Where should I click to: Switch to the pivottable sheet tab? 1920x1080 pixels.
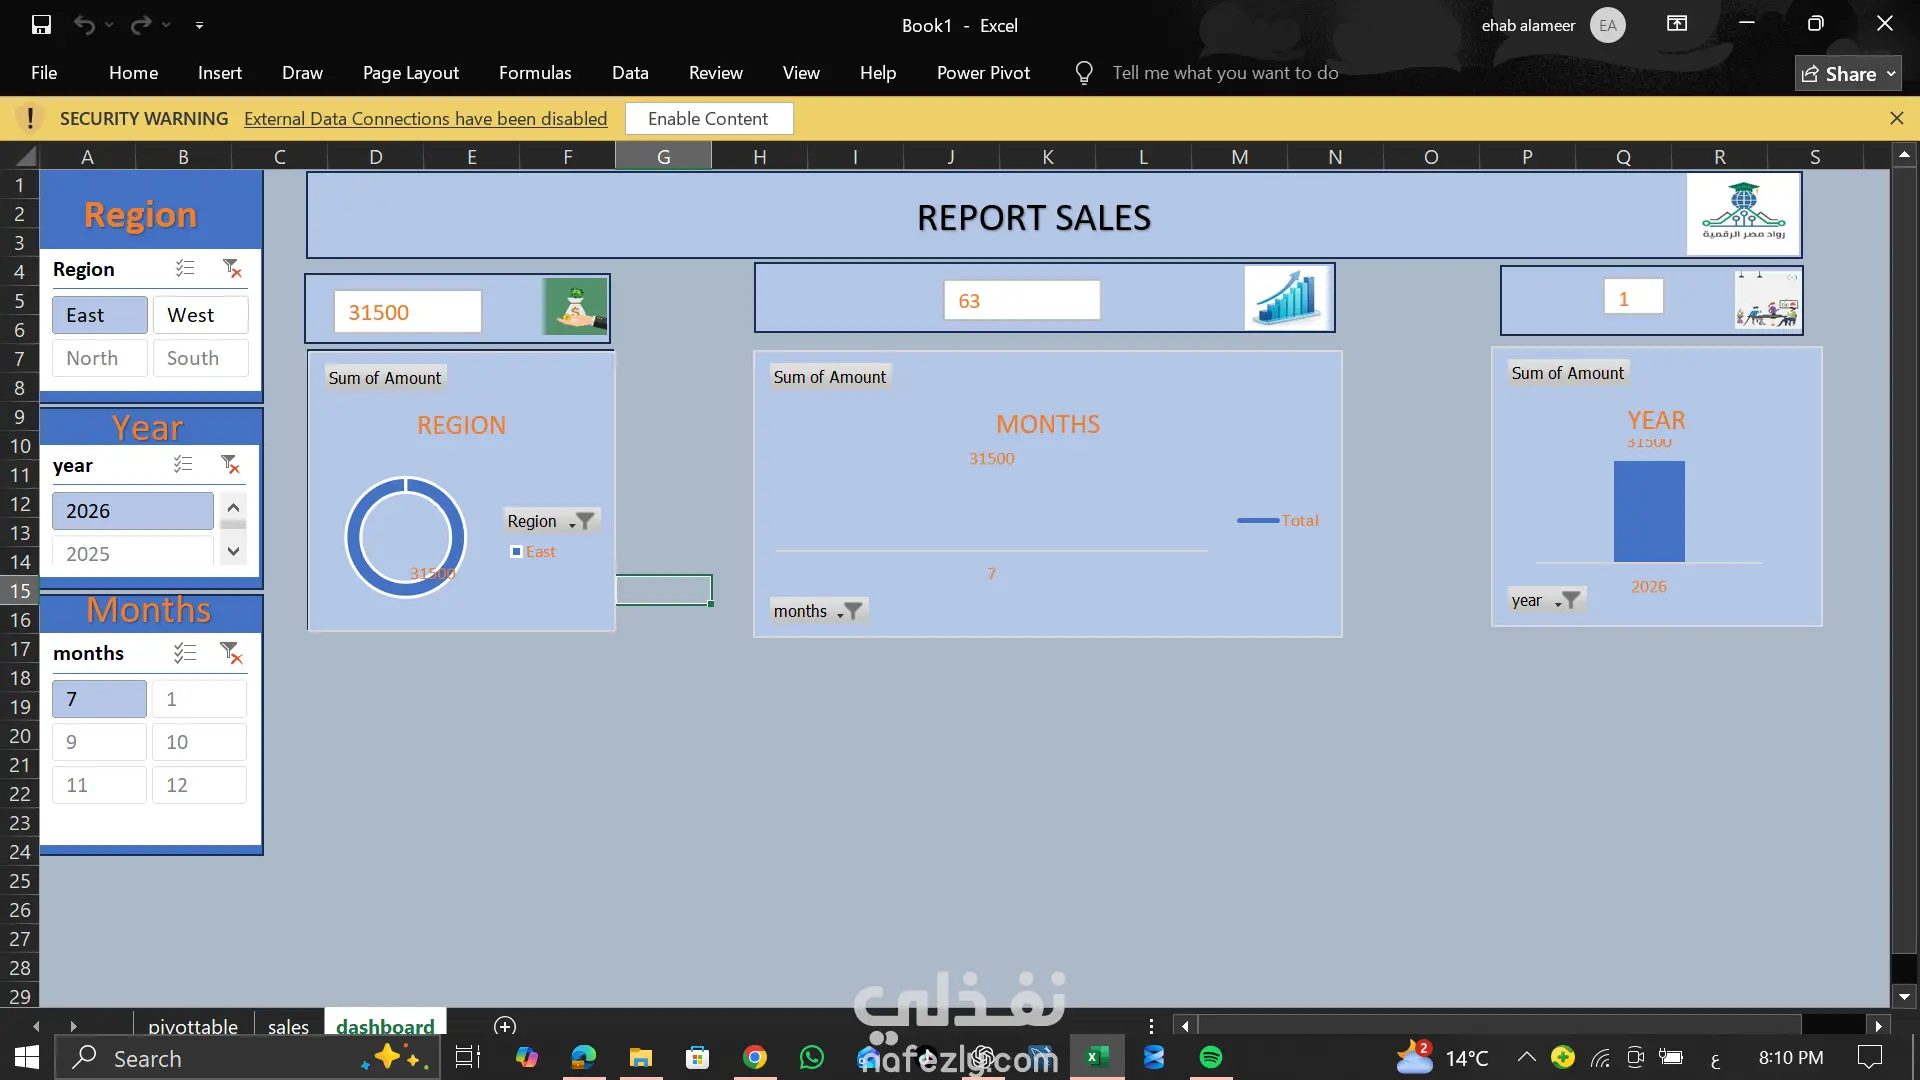tap(193, 1026)
